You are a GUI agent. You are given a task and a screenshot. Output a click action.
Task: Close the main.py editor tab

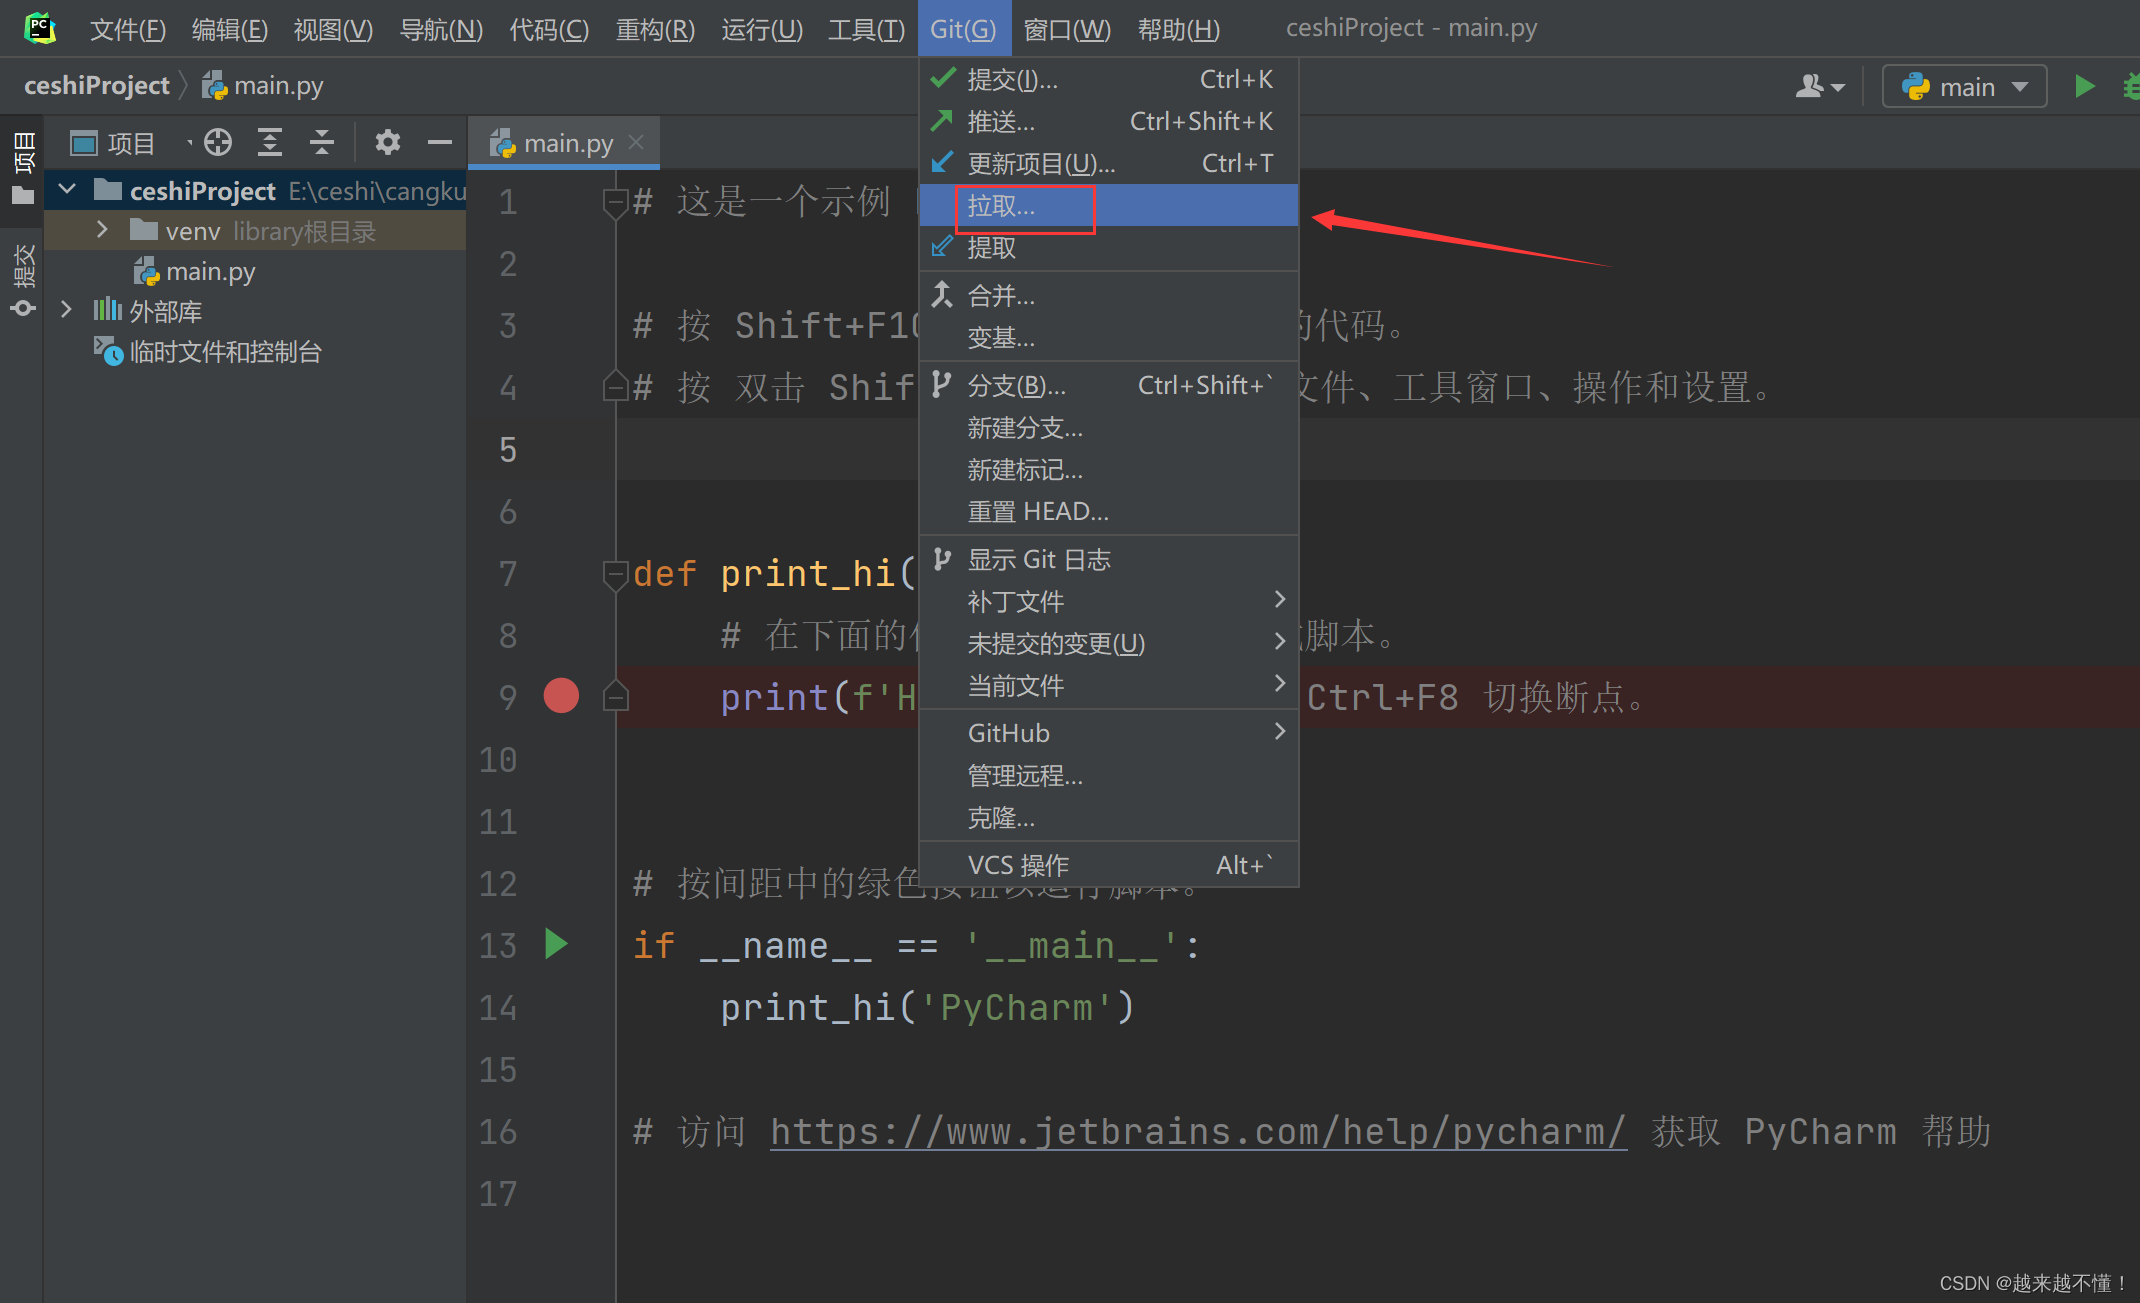point(636,143)
